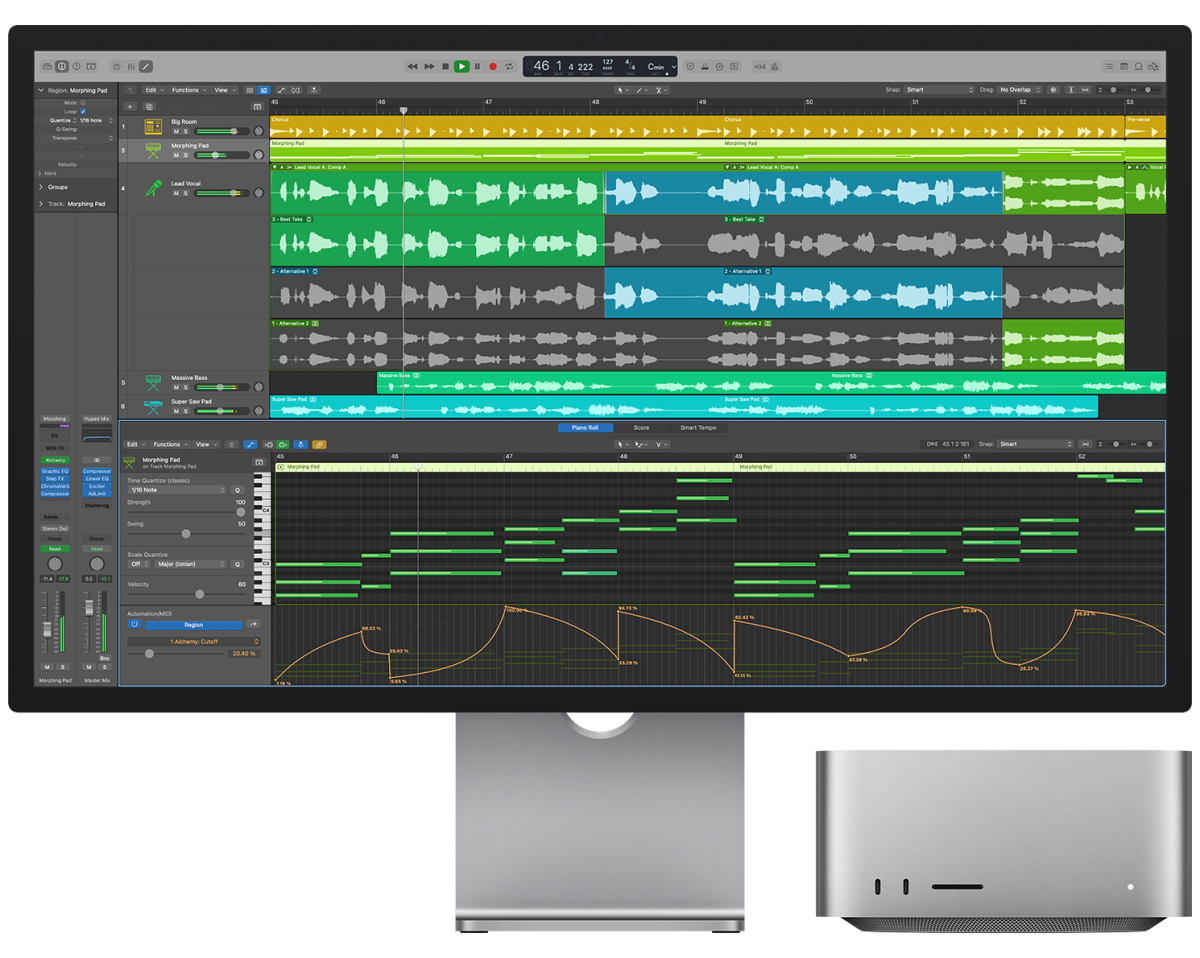The height and width of the screenshot is (958, 1200).
Task: Open the Library from the control bar
Action: pyautogui.click(x=47, y=66)
